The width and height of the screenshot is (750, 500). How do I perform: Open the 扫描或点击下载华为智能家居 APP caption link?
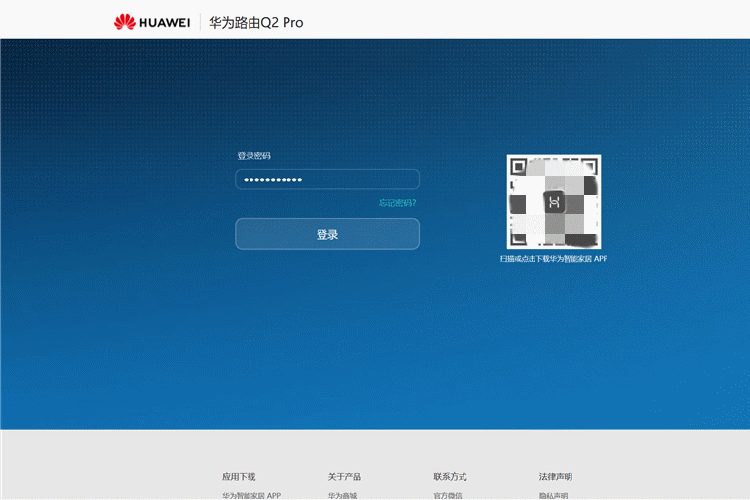pos(553,259)
